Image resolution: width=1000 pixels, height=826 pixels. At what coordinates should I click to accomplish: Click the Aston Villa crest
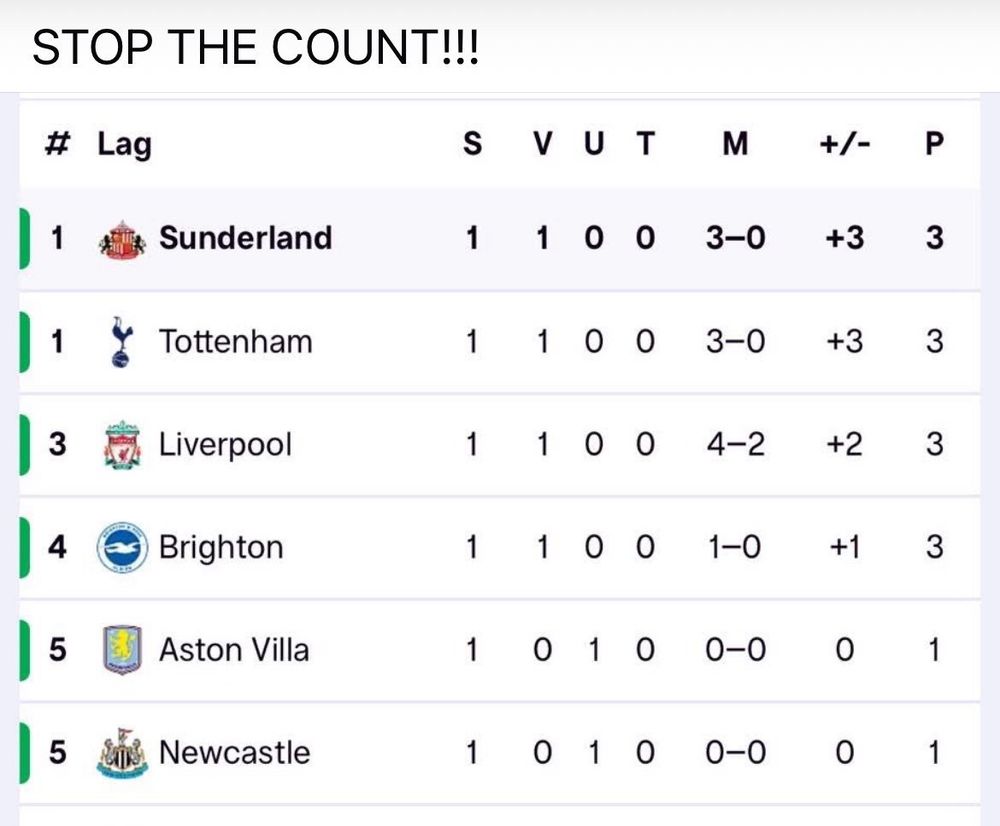coord(122,650)
